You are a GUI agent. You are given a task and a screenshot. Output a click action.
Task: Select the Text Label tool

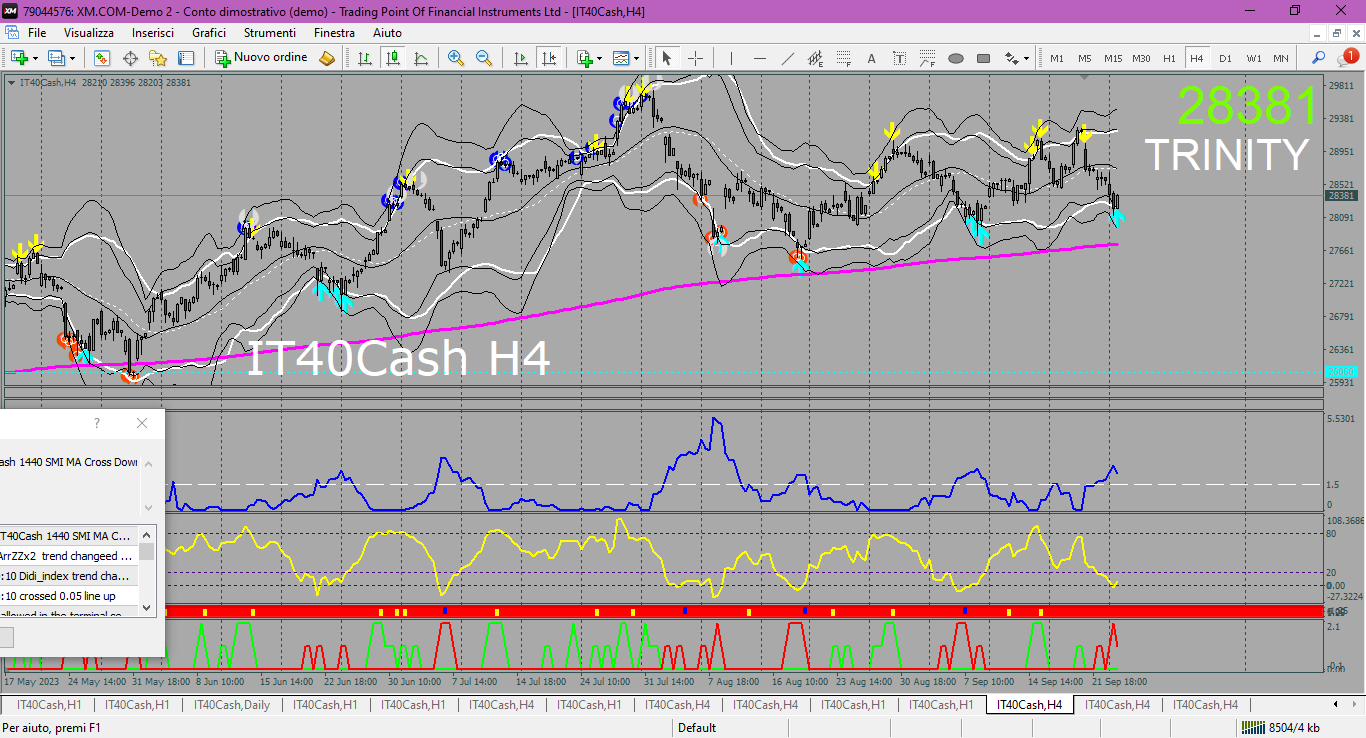coord(899,58)
